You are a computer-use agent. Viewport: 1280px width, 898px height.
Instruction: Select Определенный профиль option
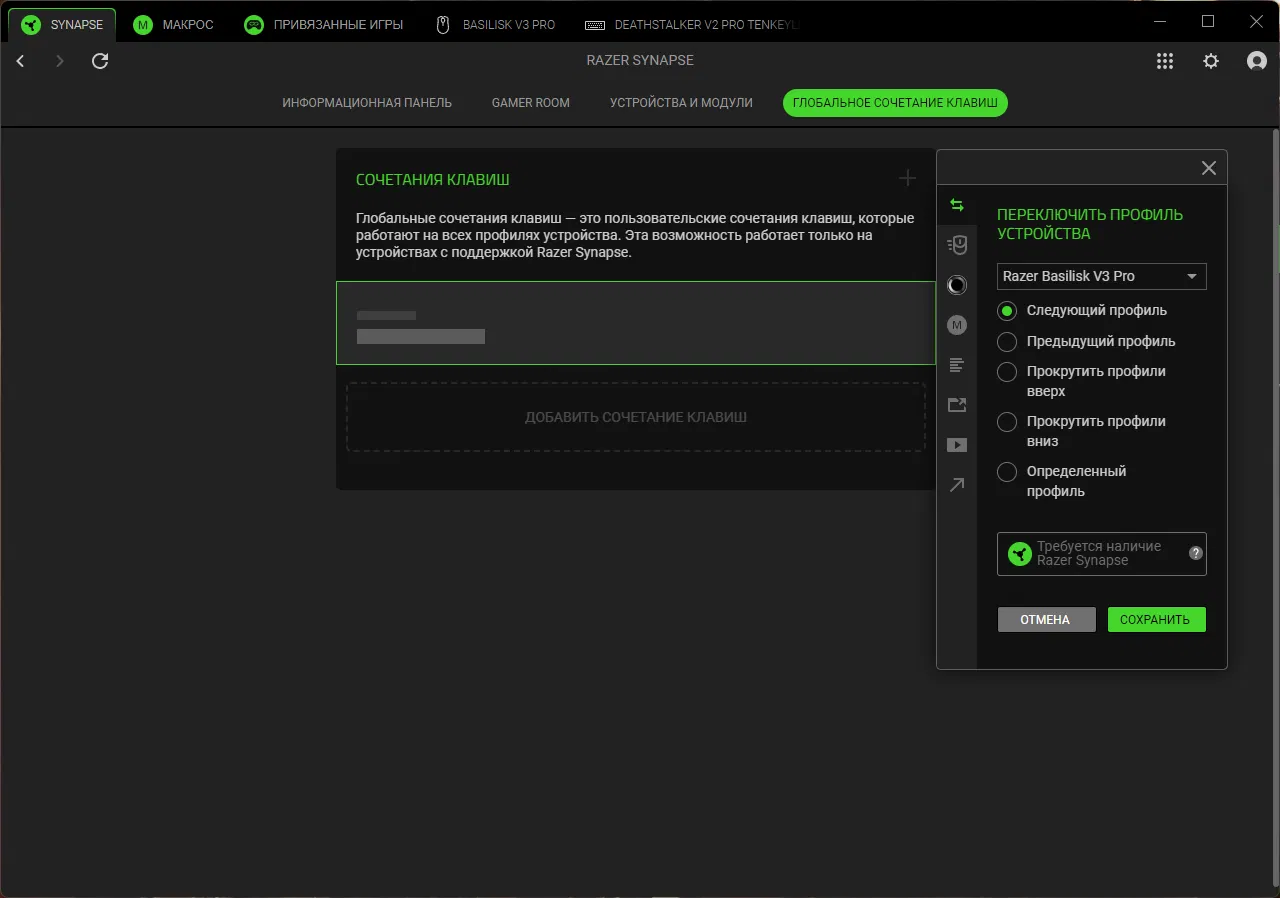click(x=1062, y=481)
